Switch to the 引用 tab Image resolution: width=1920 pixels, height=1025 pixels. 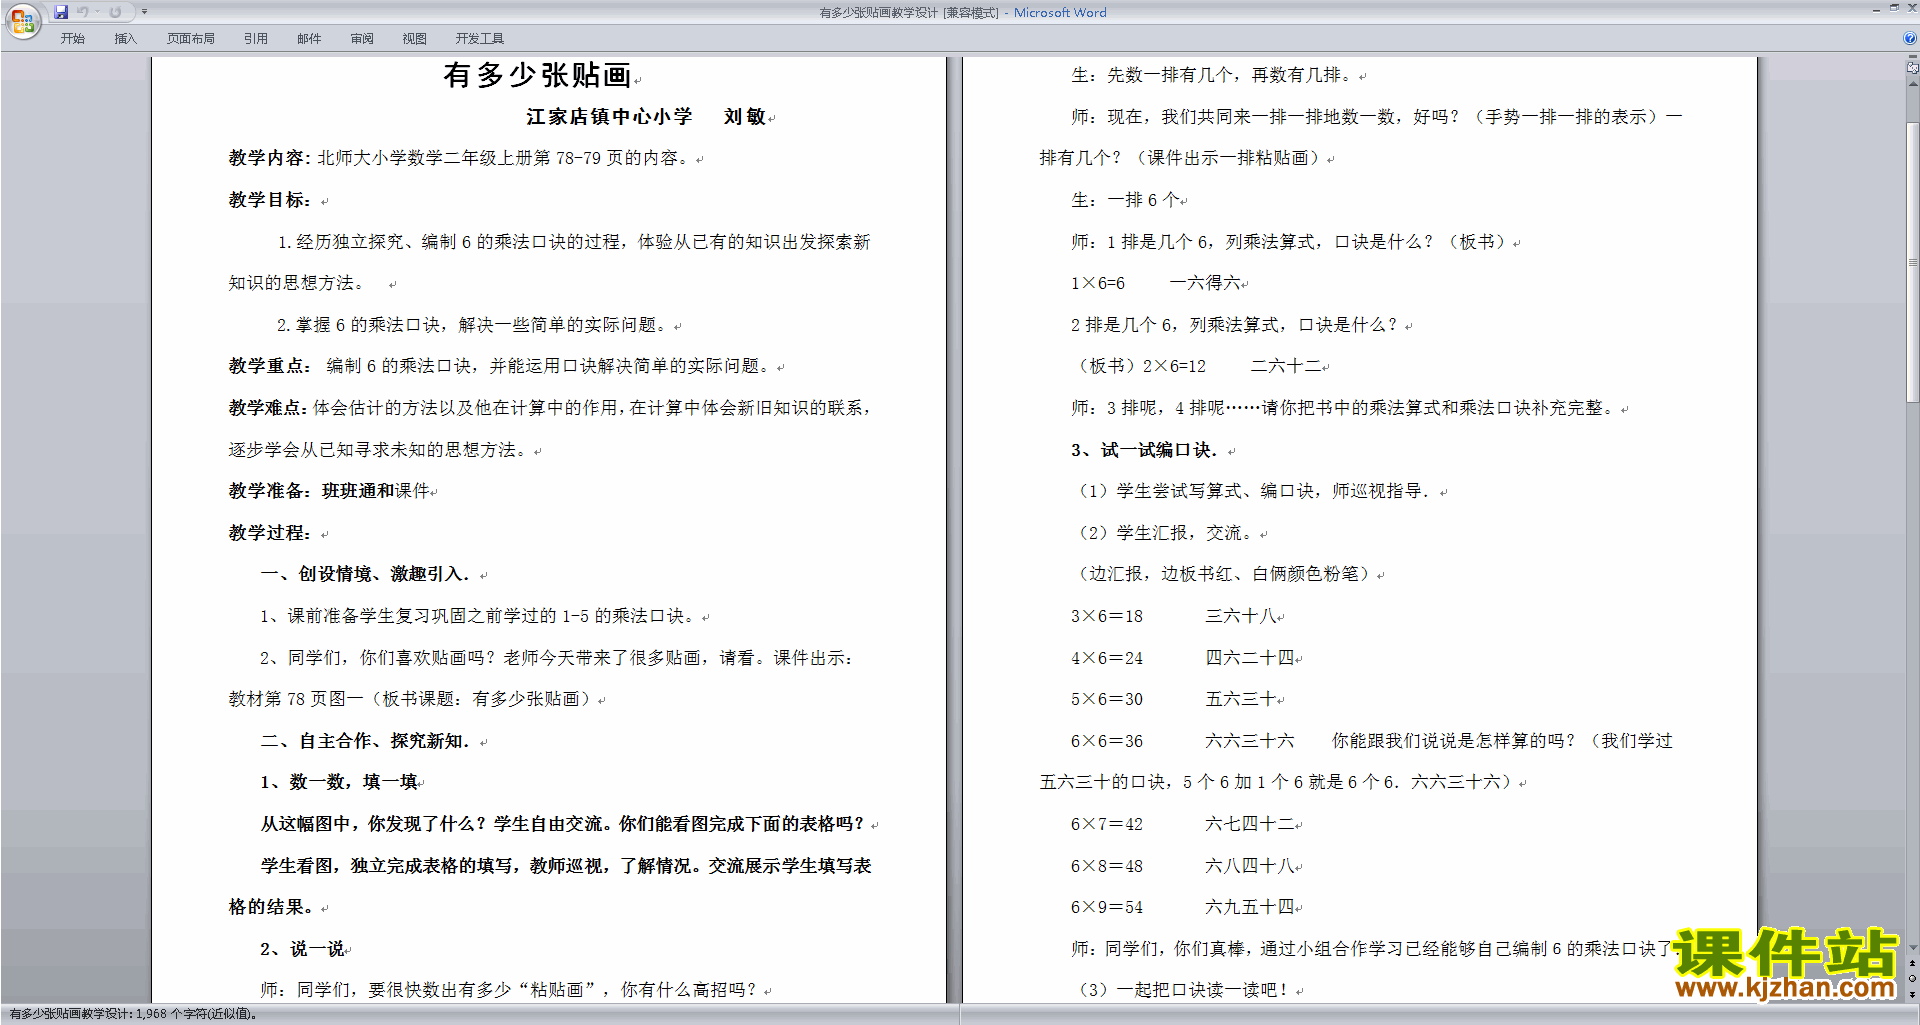click(255, 38)
